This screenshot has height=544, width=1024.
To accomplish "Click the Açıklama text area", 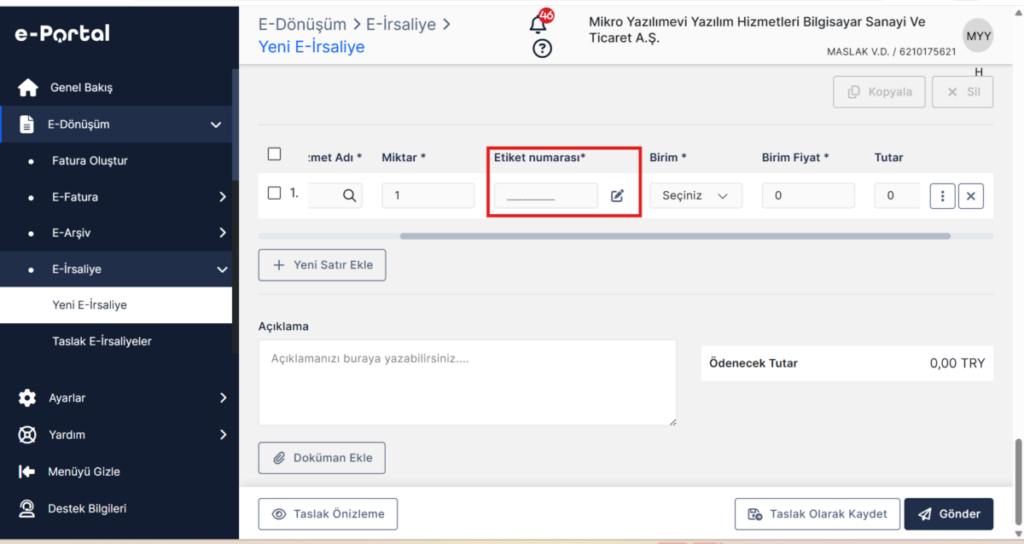I will coord(468,383).
